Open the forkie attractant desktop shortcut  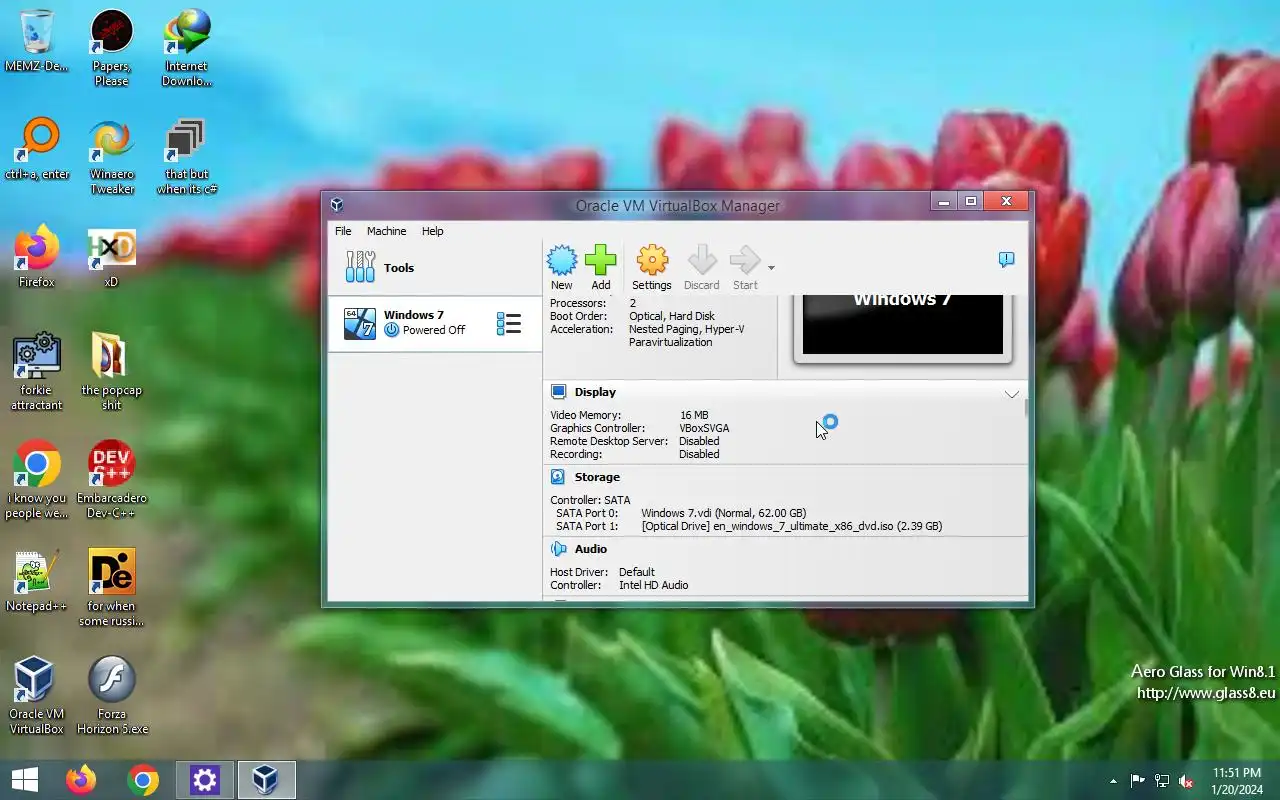click(x=37, y=372)
